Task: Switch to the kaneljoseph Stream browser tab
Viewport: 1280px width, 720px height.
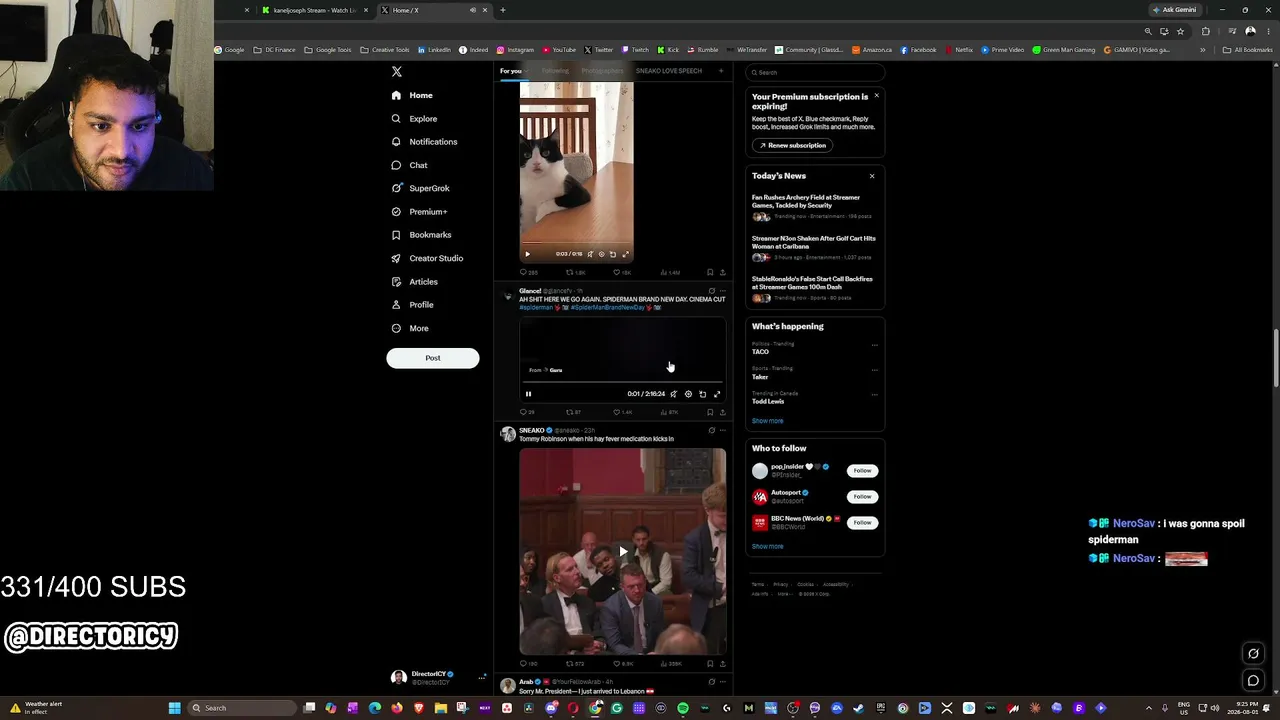Action: [315, 10]
